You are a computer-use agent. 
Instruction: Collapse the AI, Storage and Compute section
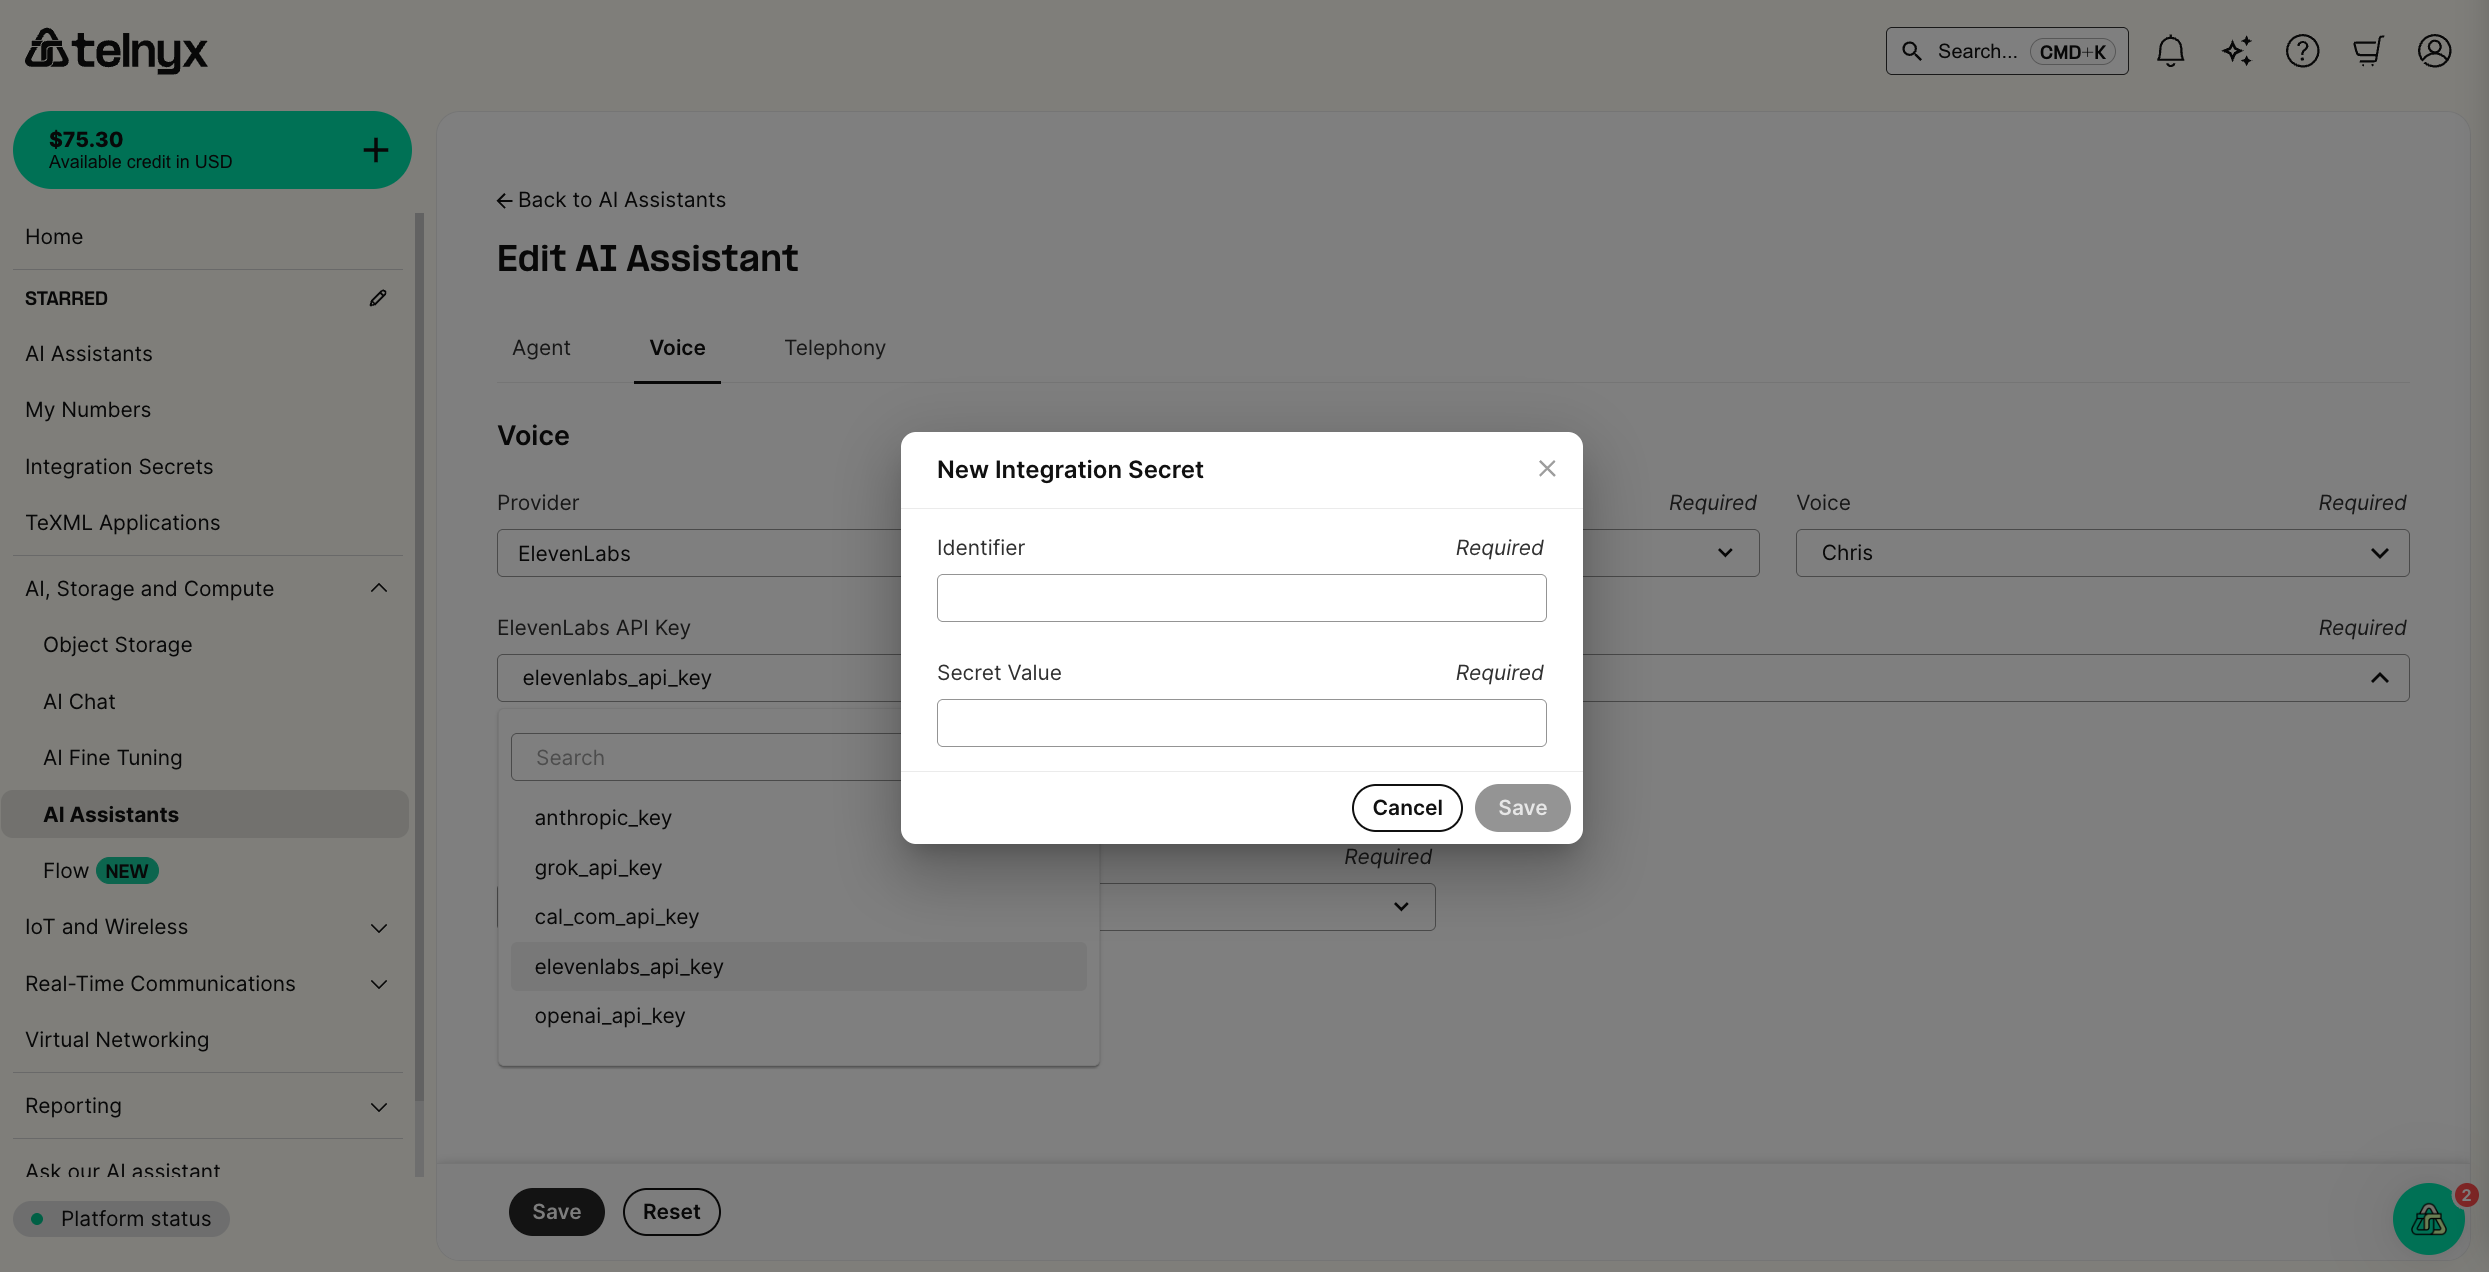point(378,588)
